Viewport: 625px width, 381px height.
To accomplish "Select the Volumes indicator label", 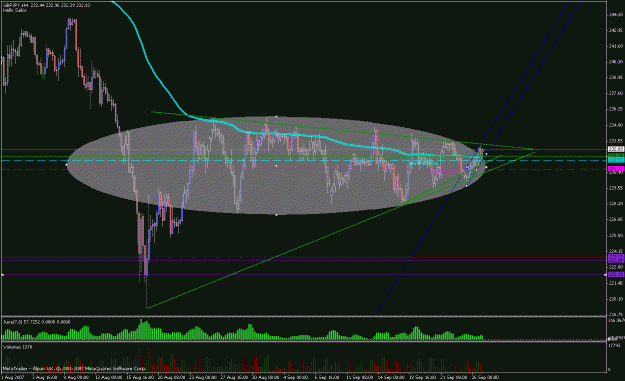I will [18, 347].
